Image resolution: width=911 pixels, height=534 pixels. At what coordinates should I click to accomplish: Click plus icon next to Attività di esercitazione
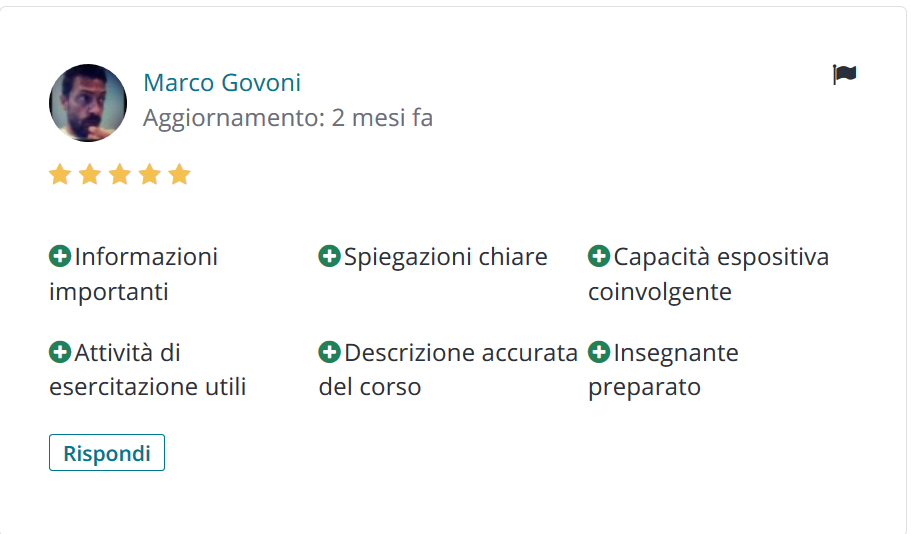[x=60, y=352]
